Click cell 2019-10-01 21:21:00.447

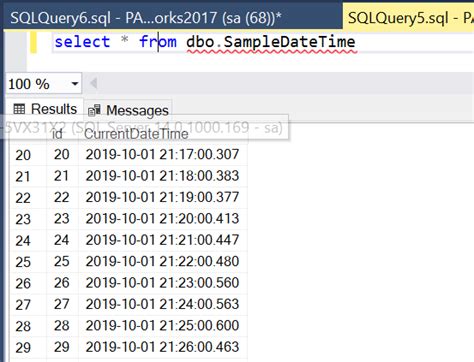[x=163, y=240]
